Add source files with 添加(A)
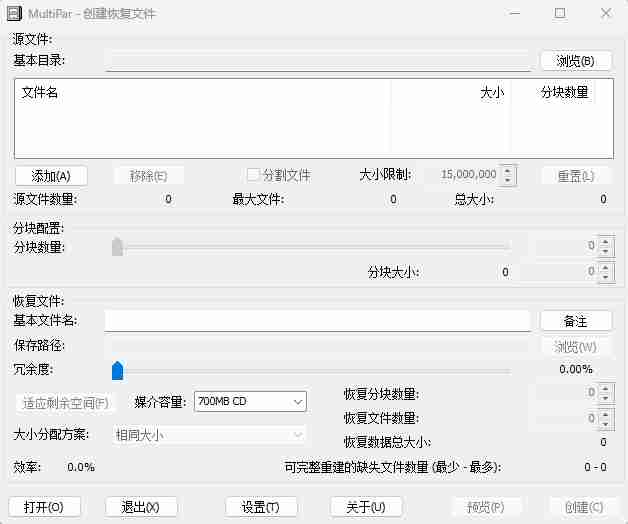Viewport: 628px width, 524px height. (51, 175)
